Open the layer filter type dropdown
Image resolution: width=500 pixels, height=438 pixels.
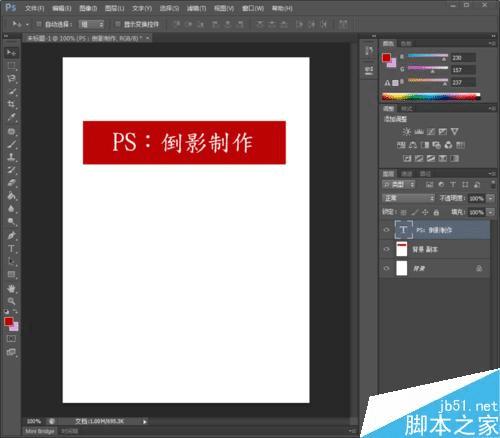pos(399,184)
